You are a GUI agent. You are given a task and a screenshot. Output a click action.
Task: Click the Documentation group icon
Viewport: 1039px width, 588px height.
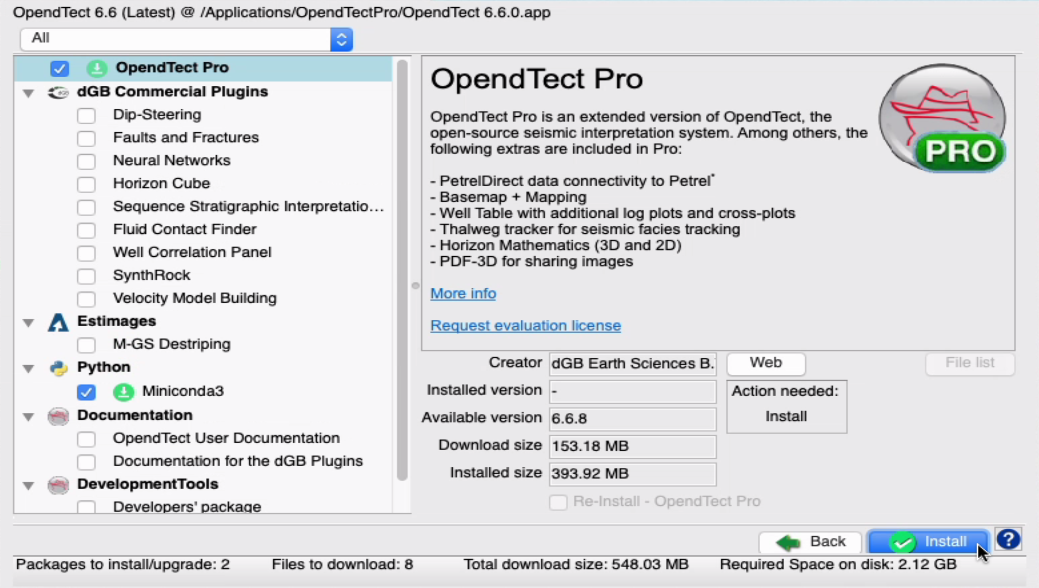click(x=58, y=416)
